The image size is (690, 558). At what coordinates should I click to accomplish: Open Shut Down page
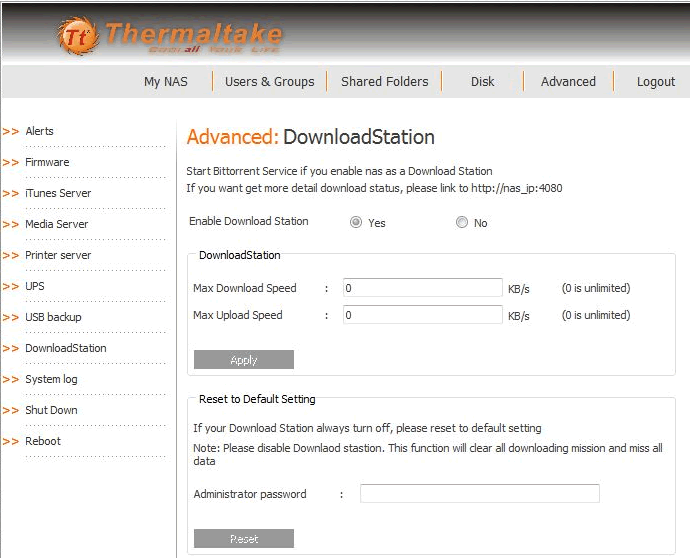(x=51, y=411)
